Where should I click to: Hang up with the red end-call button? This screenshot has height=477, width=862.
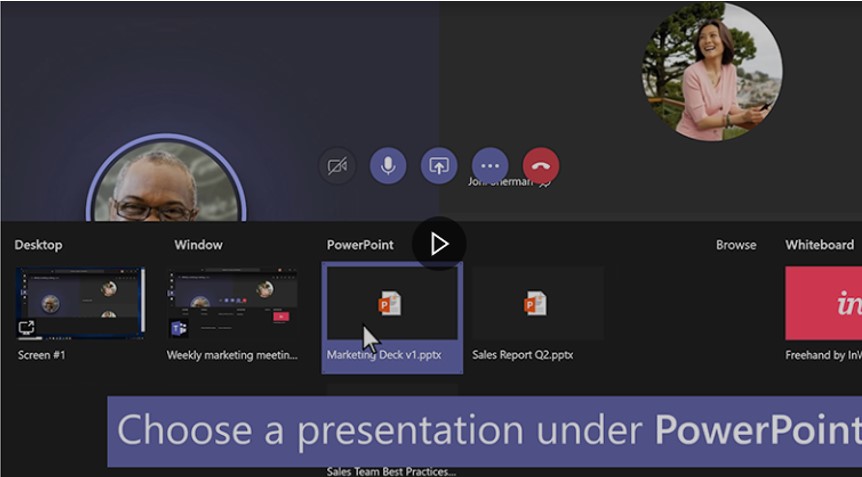541,165
